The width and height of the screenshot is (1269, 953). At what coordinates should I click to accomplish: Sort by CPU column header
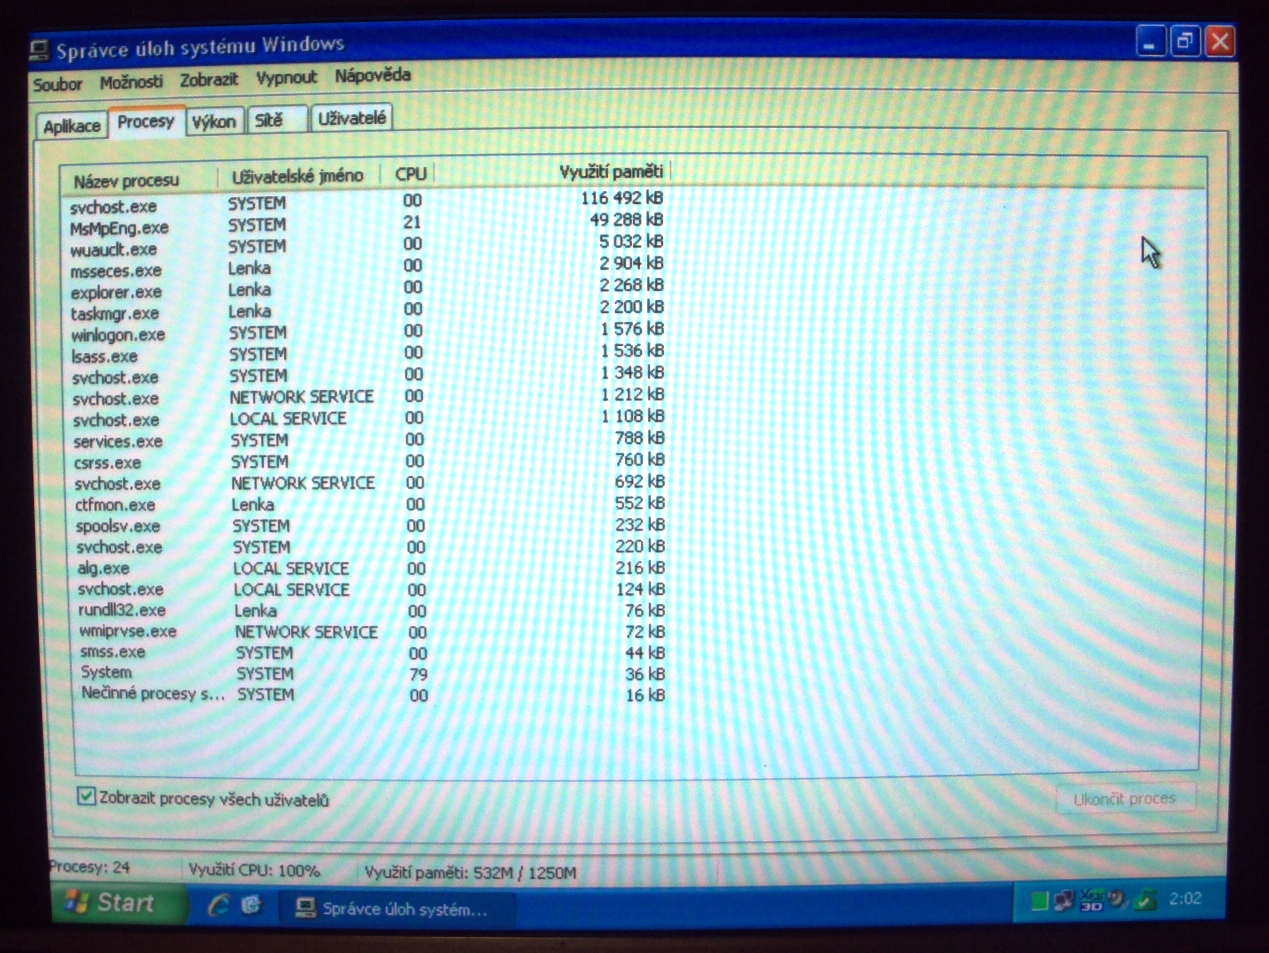pos(409,174)
